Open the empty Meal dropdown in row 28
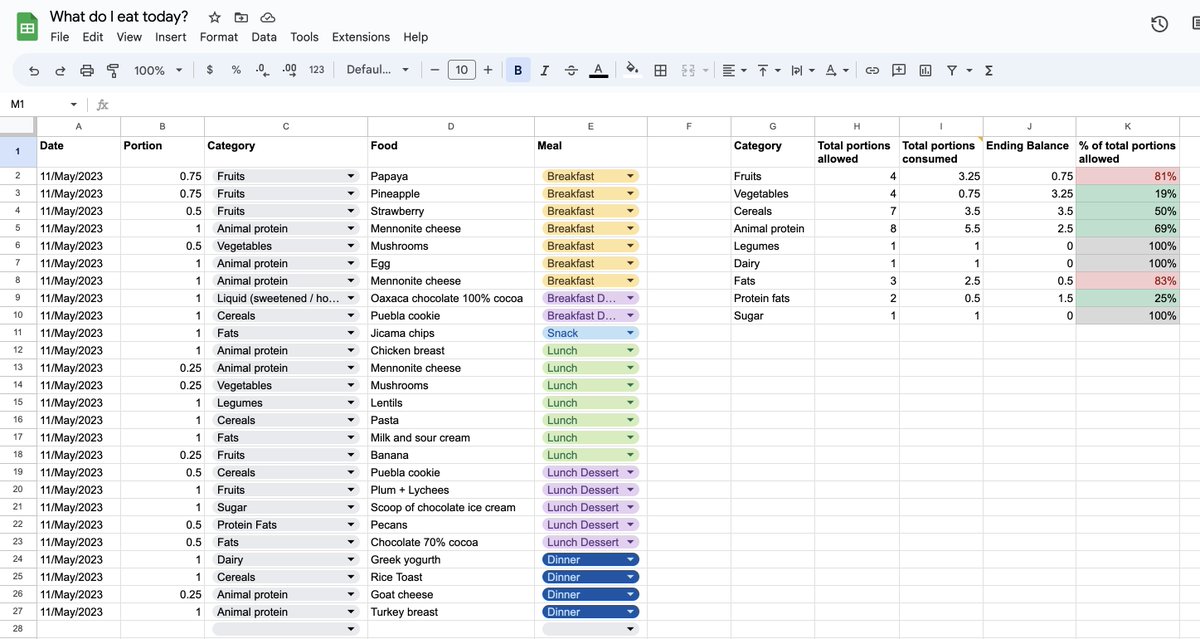Image resolution: width=1200 pixels, height=639 pixels. pos(630,629)
